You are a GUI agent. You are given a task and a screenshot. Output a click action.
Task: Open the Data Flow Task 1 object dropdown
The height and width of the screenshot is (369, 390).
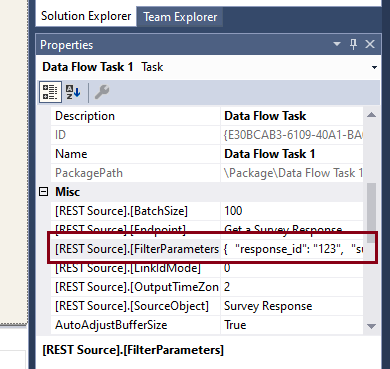click(x=374, y=67)
